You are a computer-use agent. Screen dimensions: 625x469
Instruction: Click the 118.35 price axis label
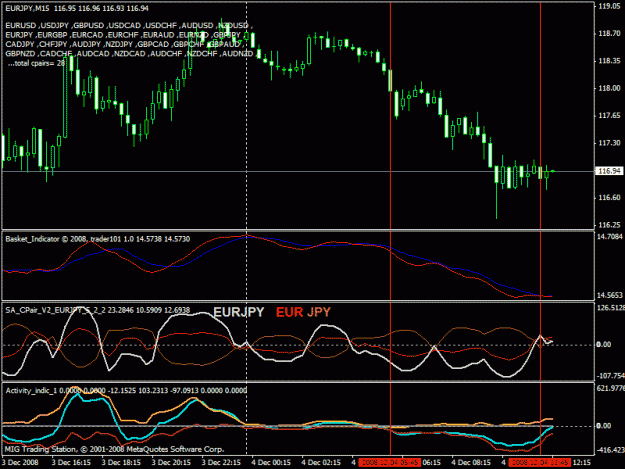(609, 61)
